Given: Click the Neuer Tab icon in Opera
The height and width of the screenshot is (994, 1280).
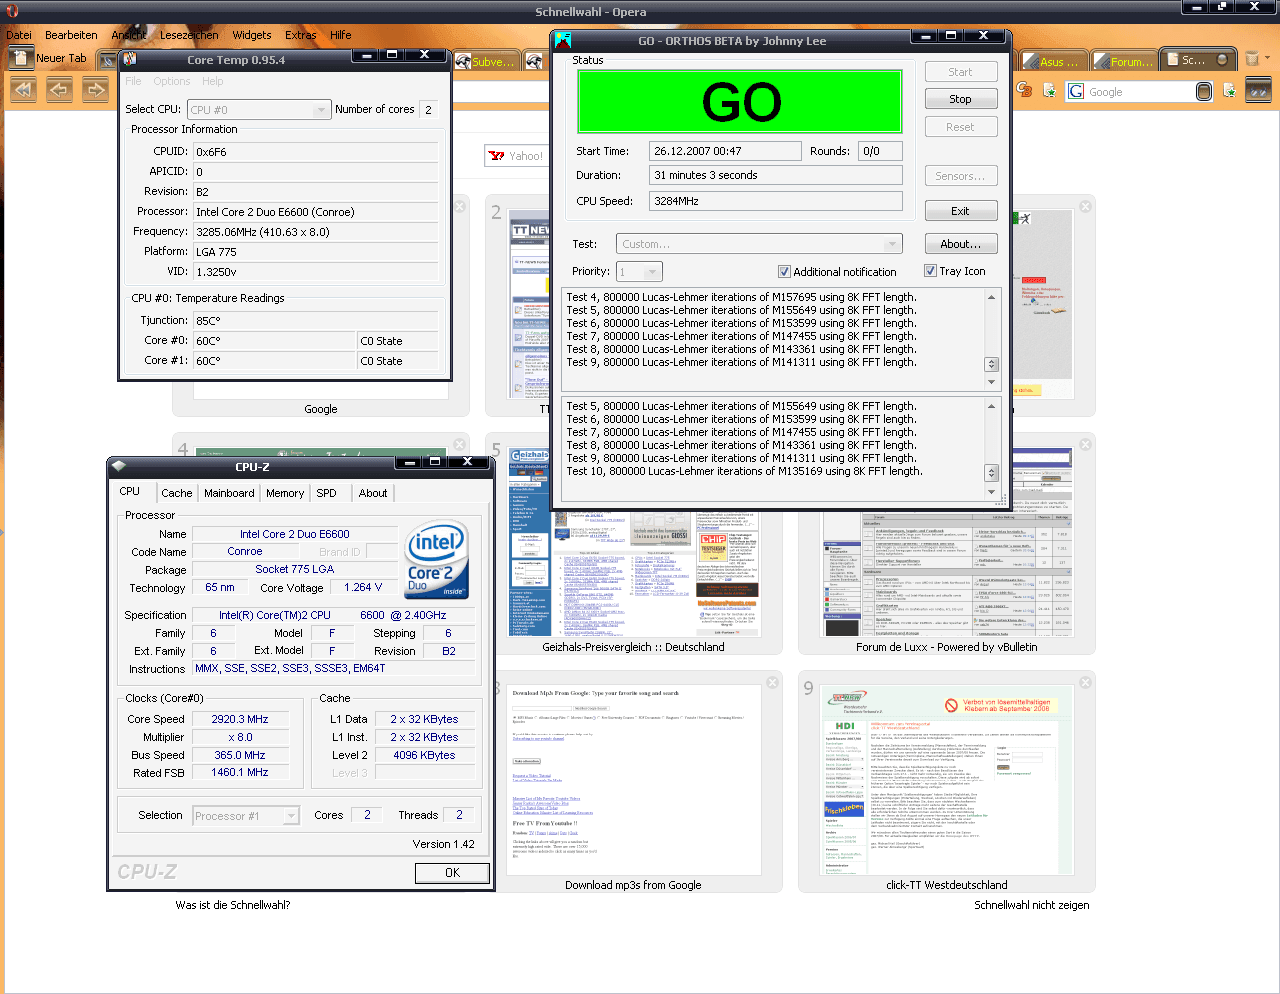Looking at the screenshot, I should (x=20, y=58).
